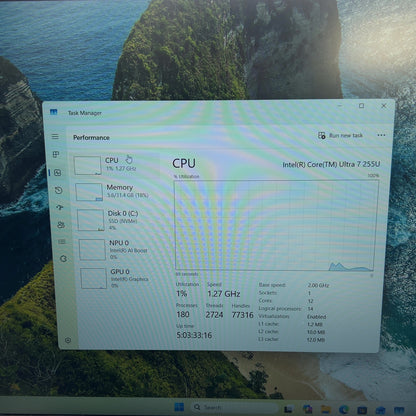Click the Logical processors value 14
The image size is (416, 416).
310,309
